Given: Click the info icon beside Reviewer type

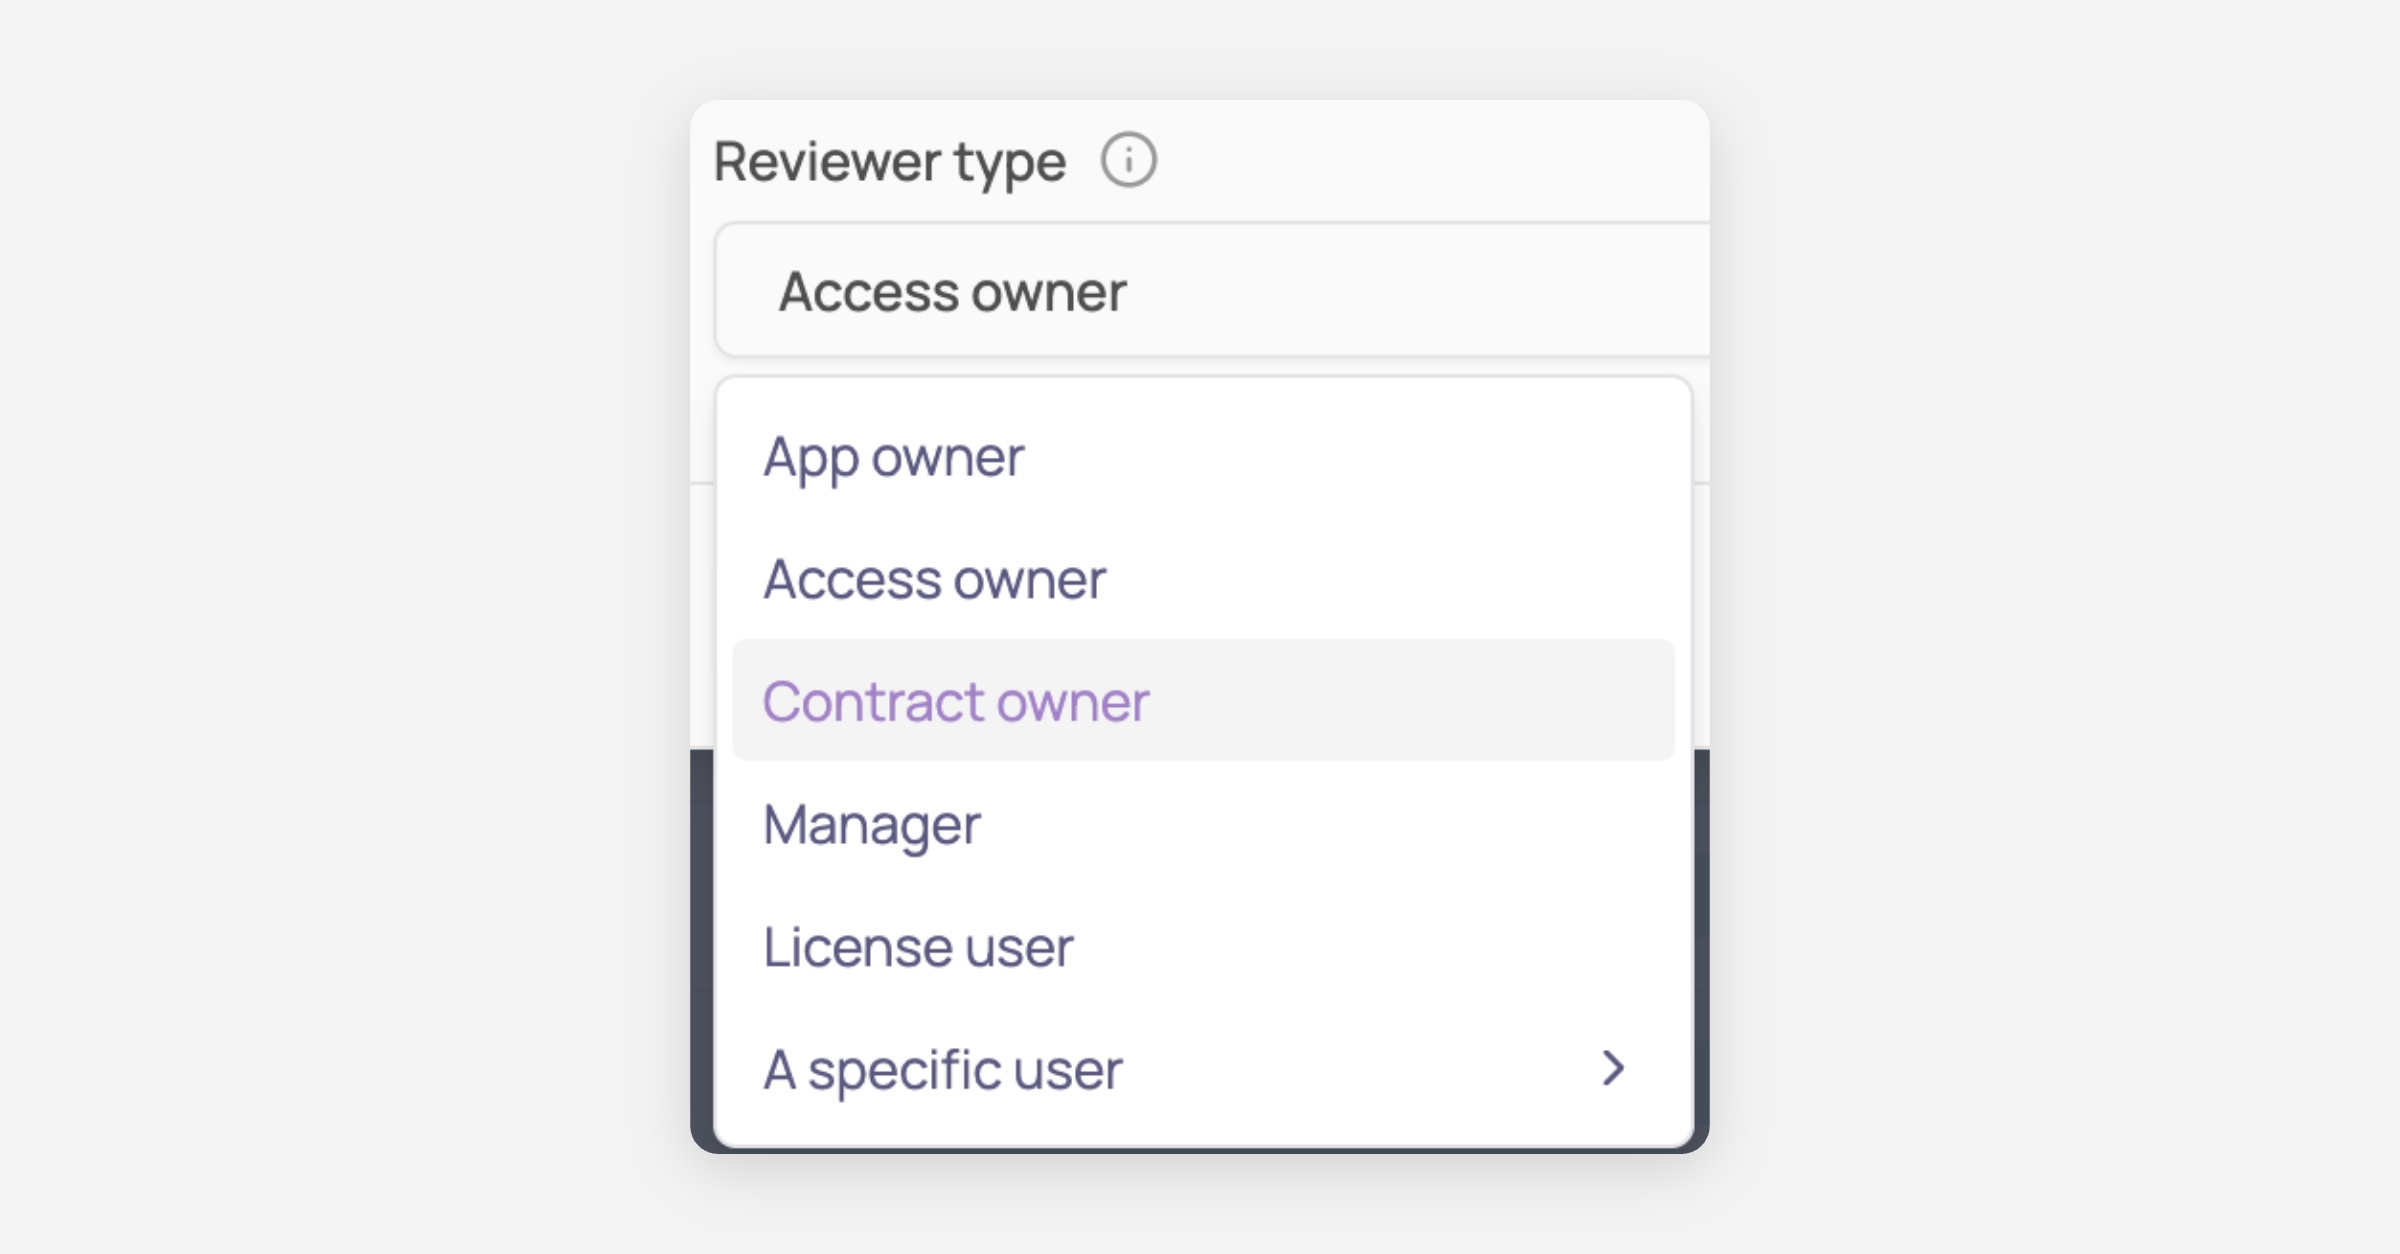Looking at the screenshot, I should (1128, 160).
